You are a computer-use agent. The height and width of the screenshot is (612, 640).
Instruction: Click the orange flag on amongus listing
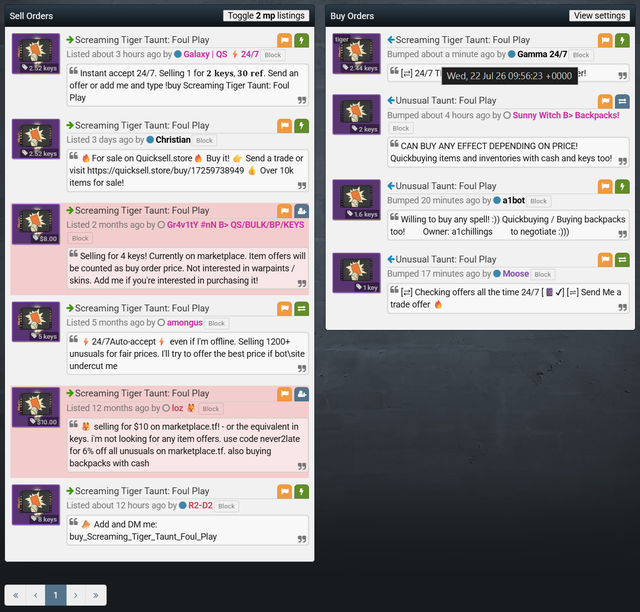coord(284,309)
